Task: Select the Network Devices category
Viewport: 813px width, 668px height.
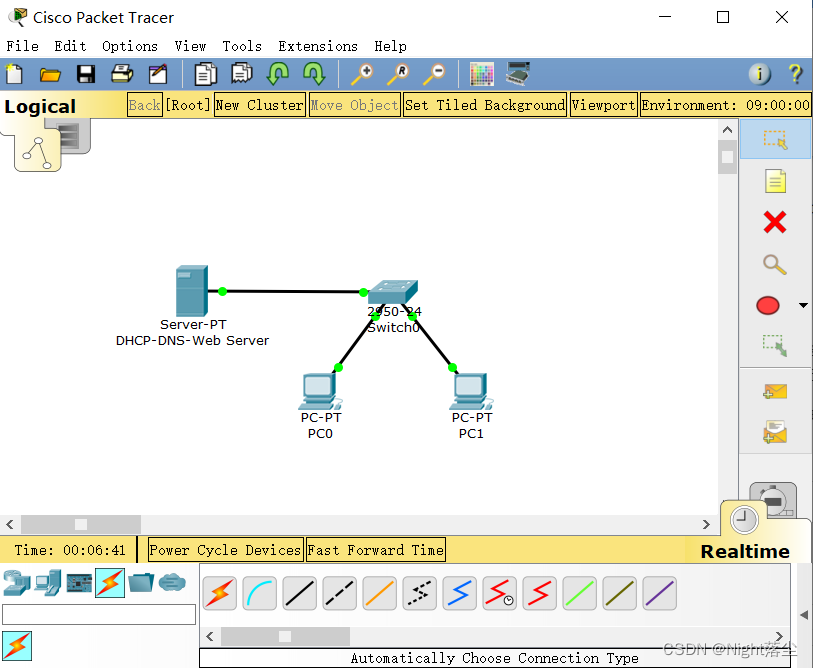Action: [x=17, y=583]
